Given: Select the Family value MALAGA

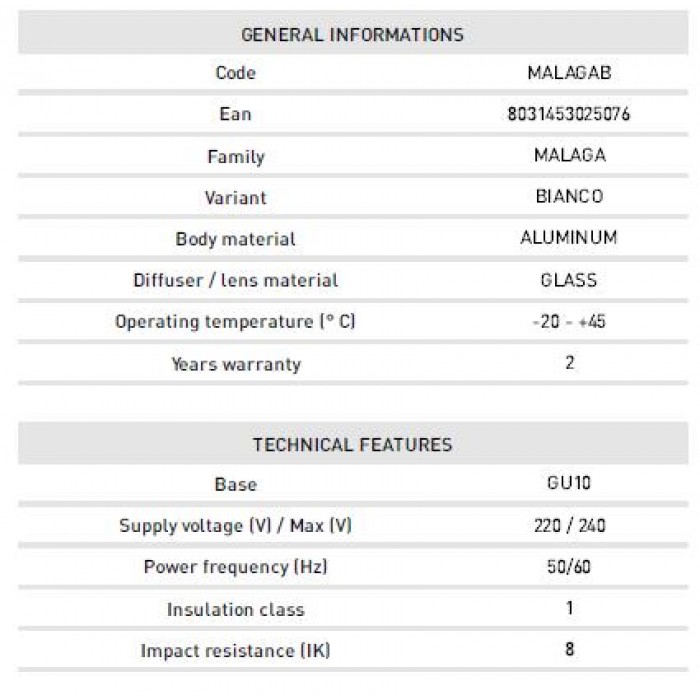Looking at the screenshot, I should pyautogui.click(x=569, y=155).
